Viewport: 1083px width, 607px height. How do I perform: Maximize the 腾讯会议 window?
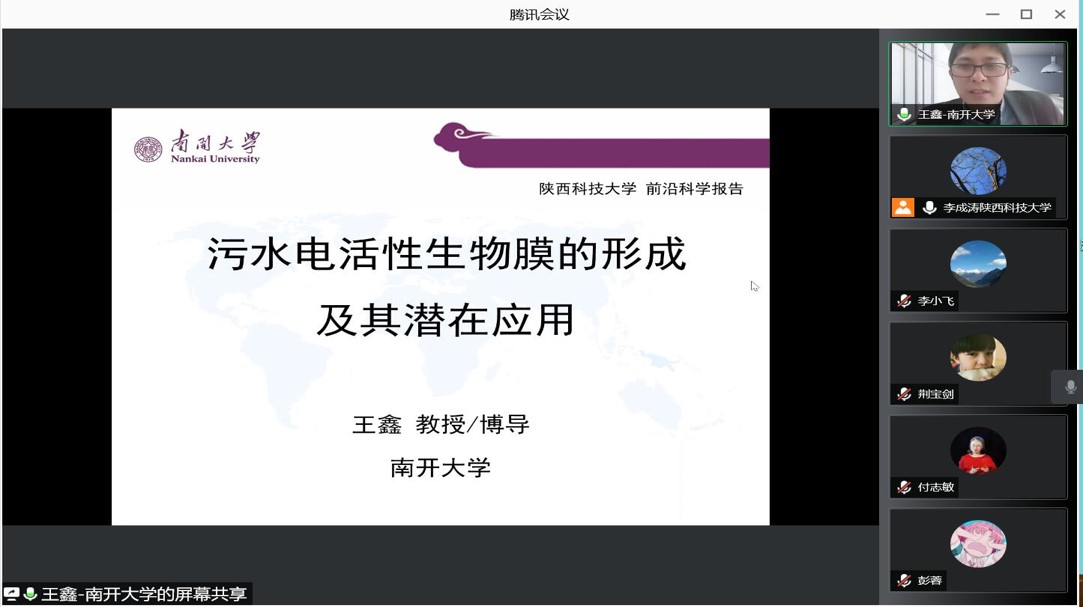[x=1026, y=14]
